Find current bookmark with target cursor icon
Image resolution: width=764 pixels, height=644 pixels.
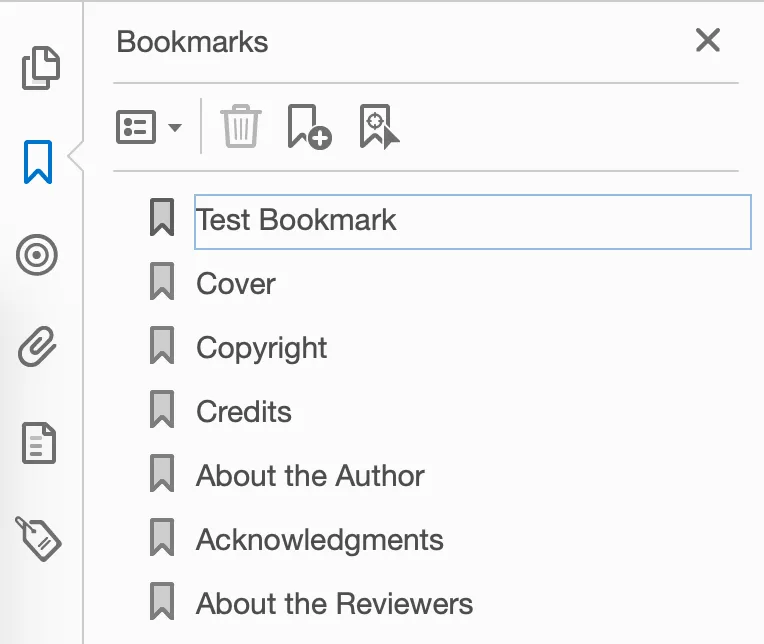[380, 127]
